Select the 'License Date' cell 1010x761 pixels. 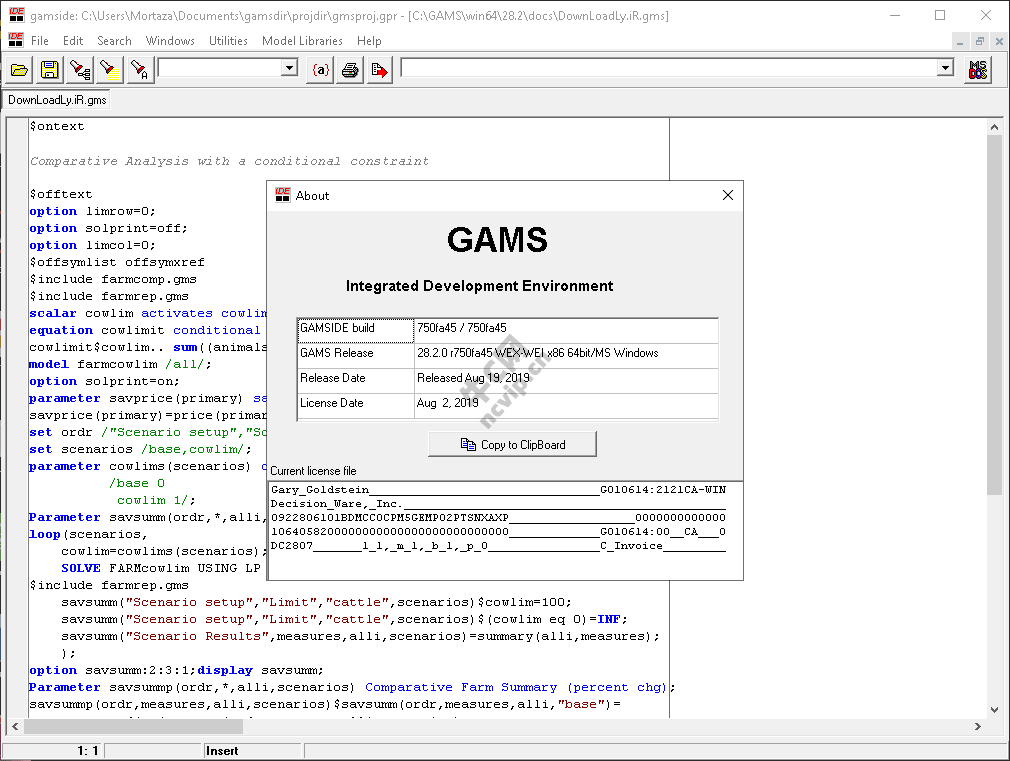(x=356, y=405)
